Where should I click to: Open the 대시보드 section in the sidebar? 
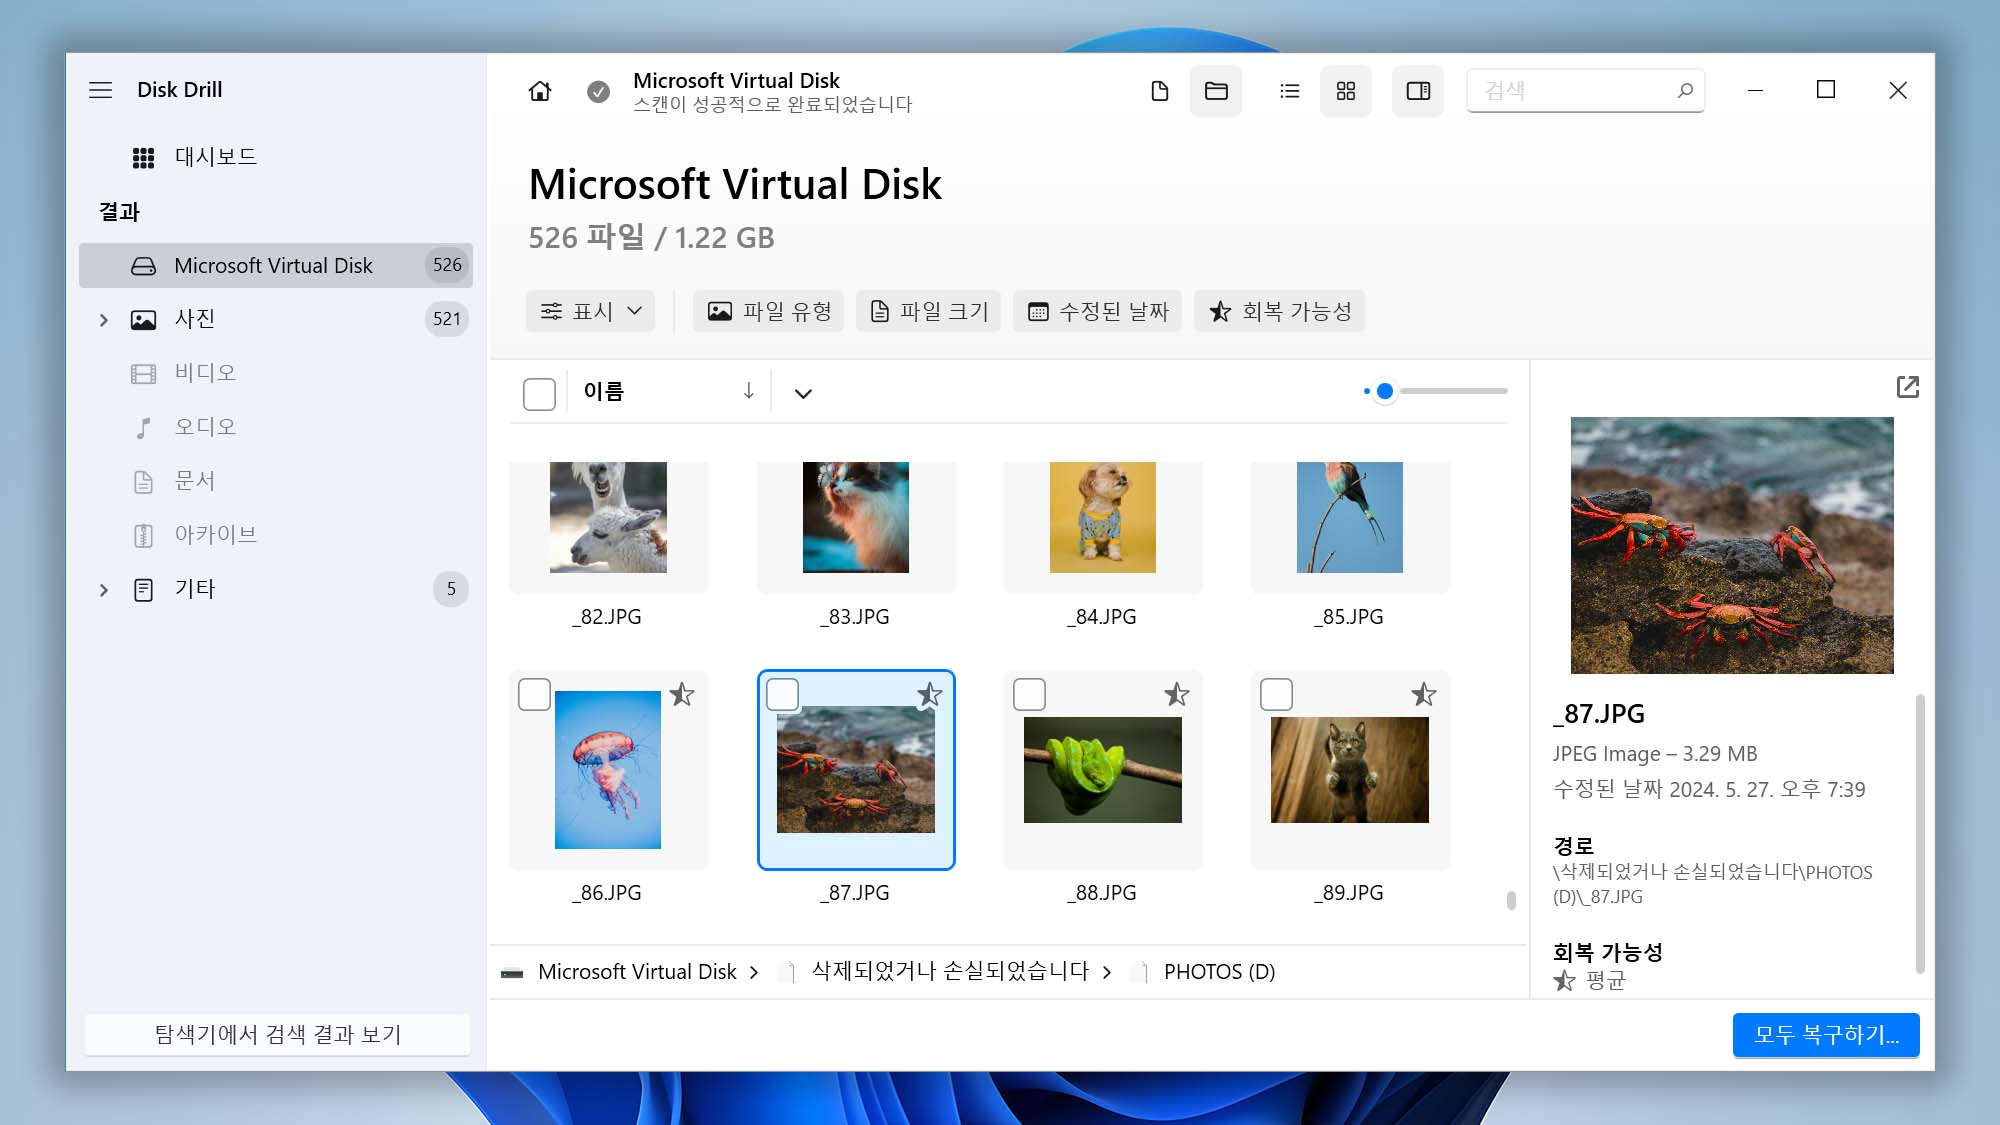(214, 156)
